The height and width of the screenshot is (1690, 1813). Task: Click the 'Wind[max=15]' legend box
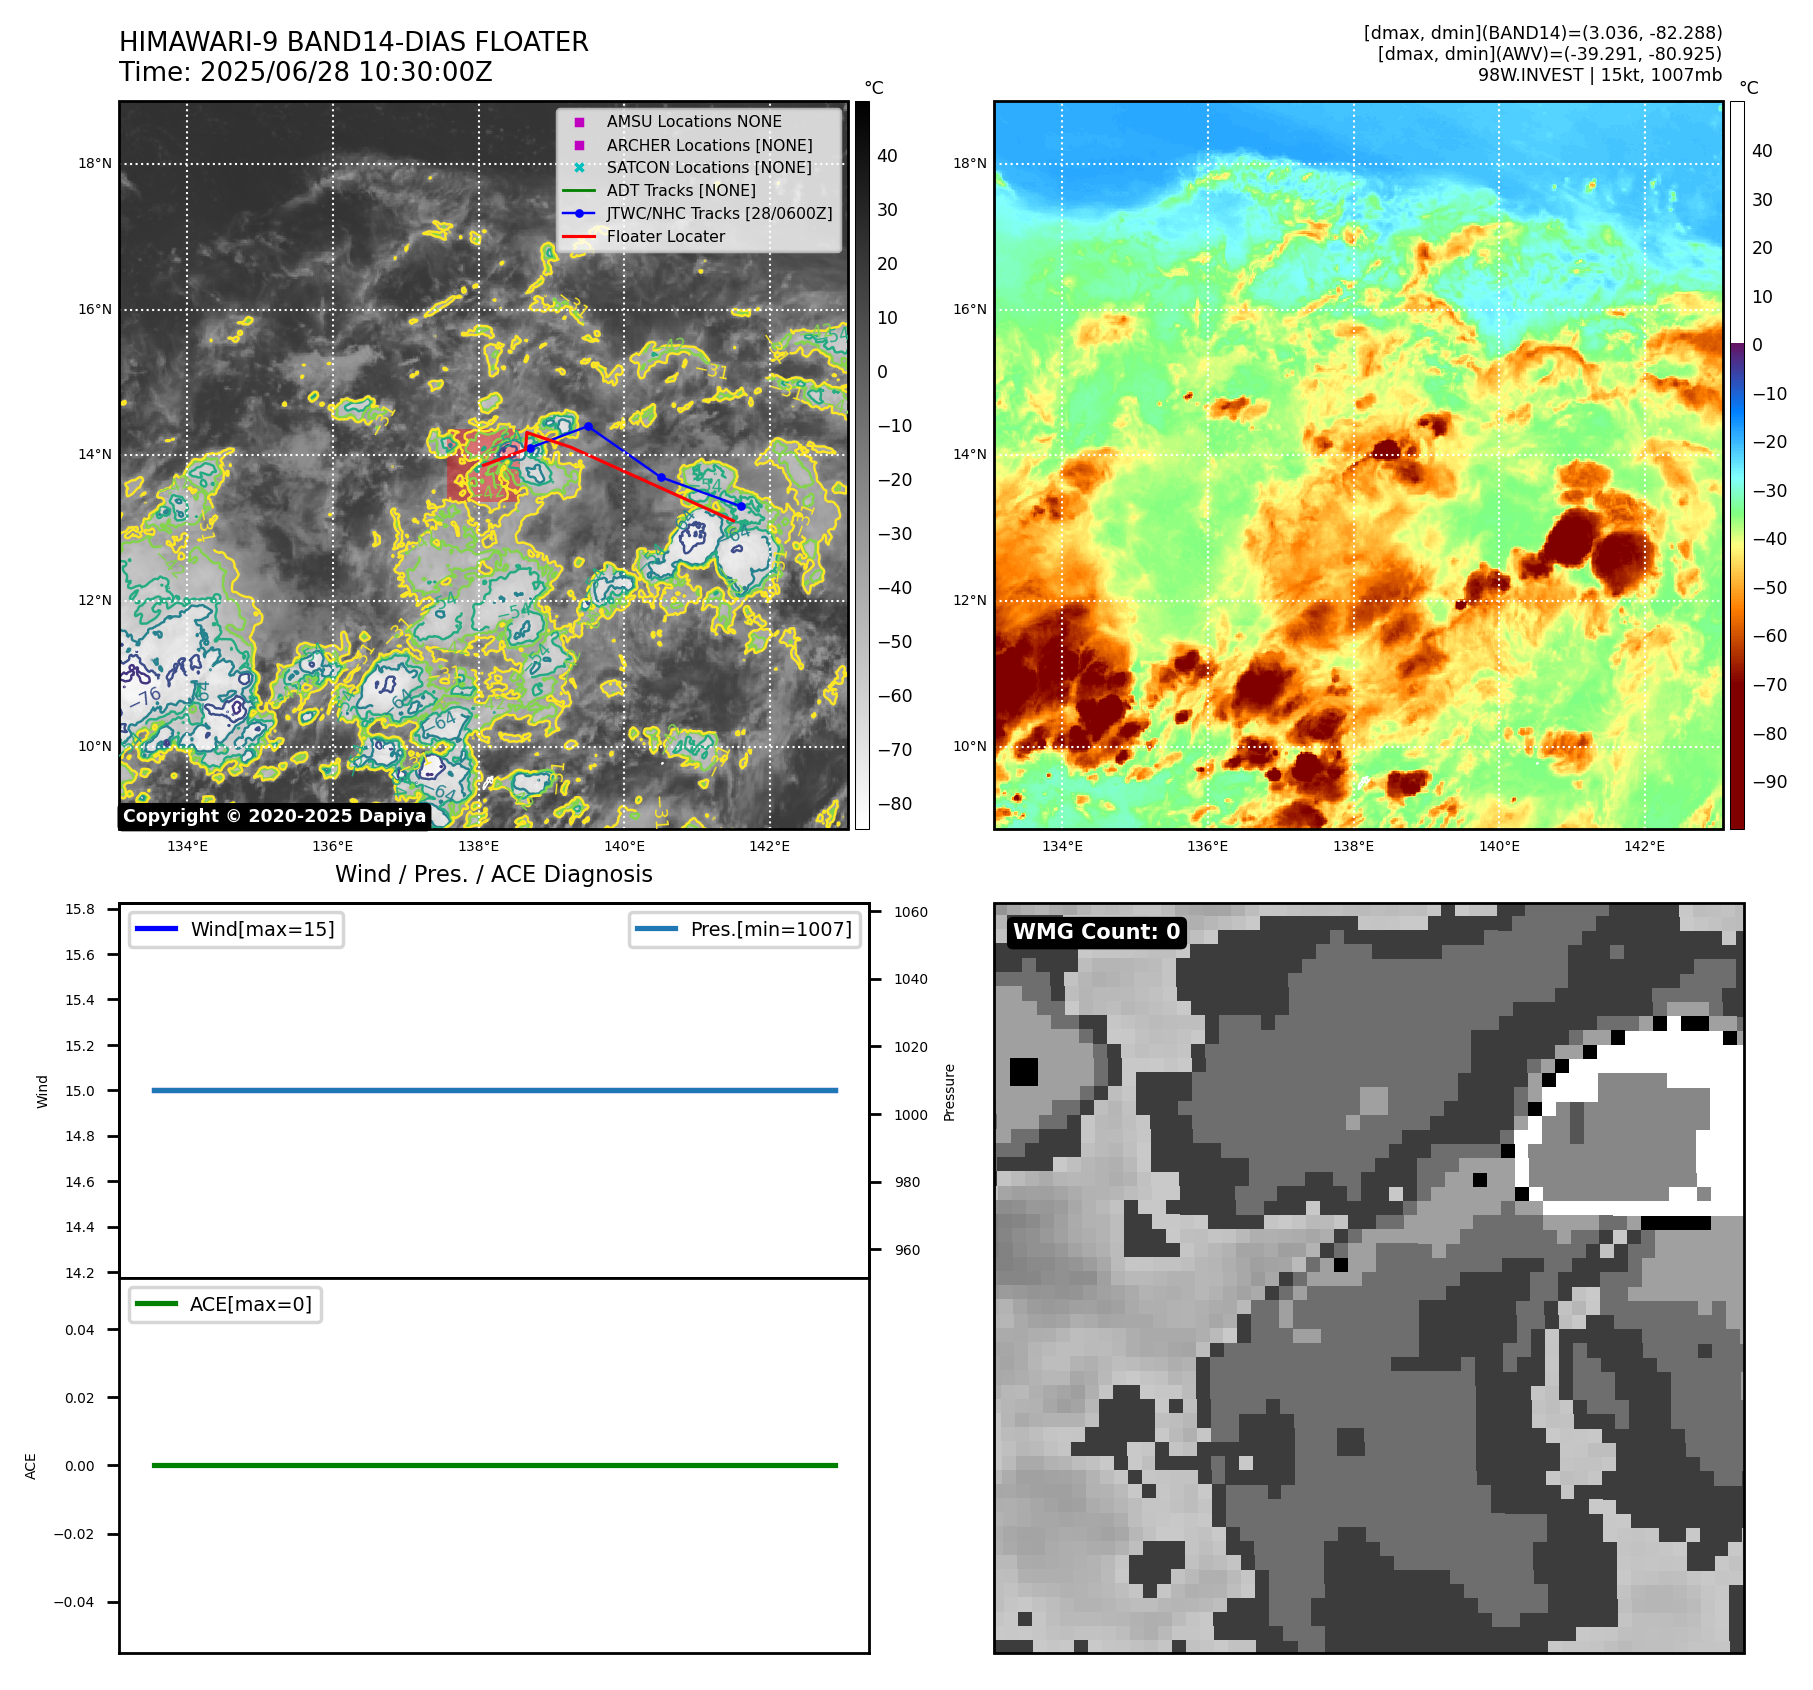click(236, 929)
